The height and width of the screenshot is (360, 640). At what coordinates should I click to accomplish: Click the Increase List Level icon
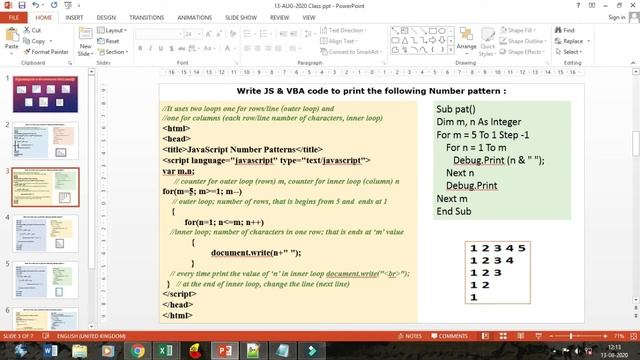[x=294, y=34]
